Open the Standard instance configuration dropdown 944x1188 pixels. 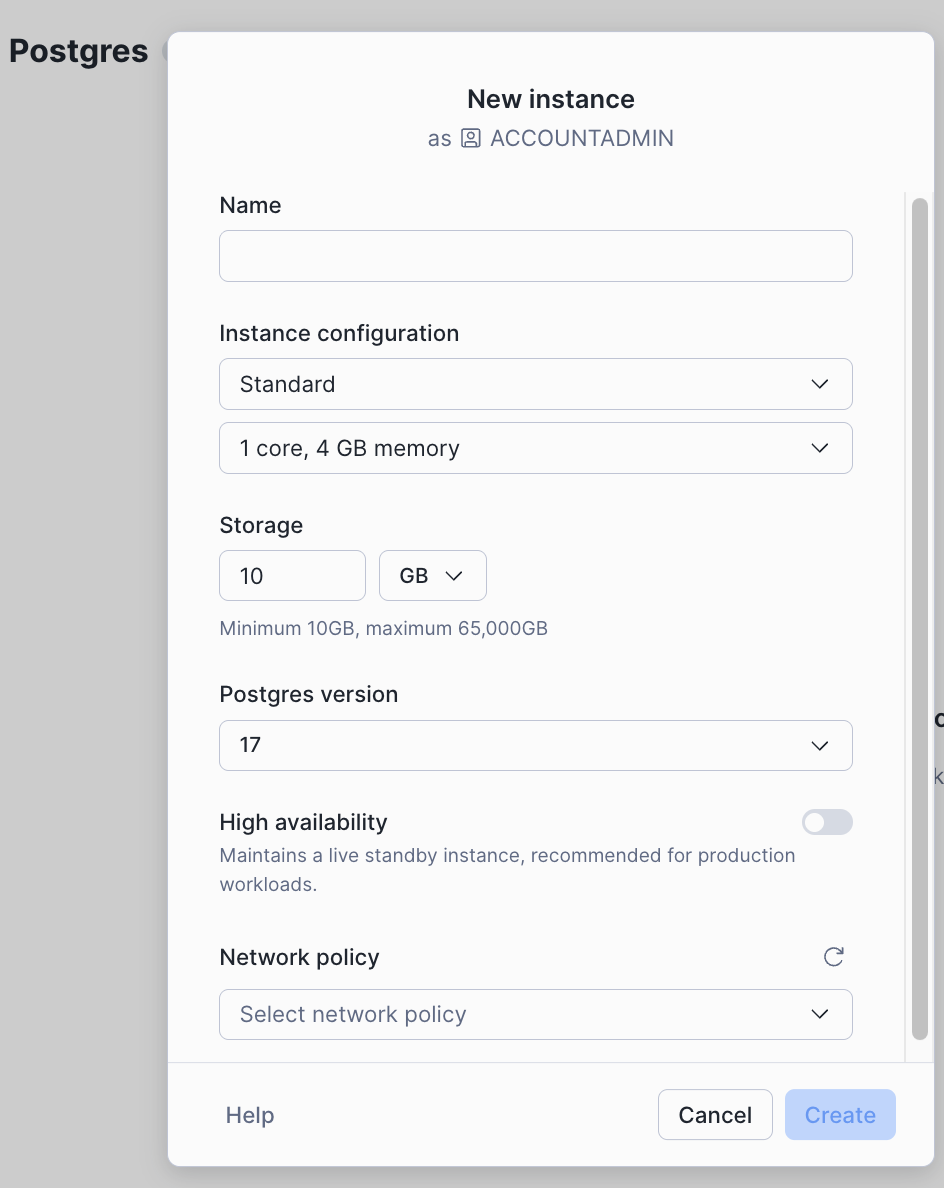click(x=536, y=384)
